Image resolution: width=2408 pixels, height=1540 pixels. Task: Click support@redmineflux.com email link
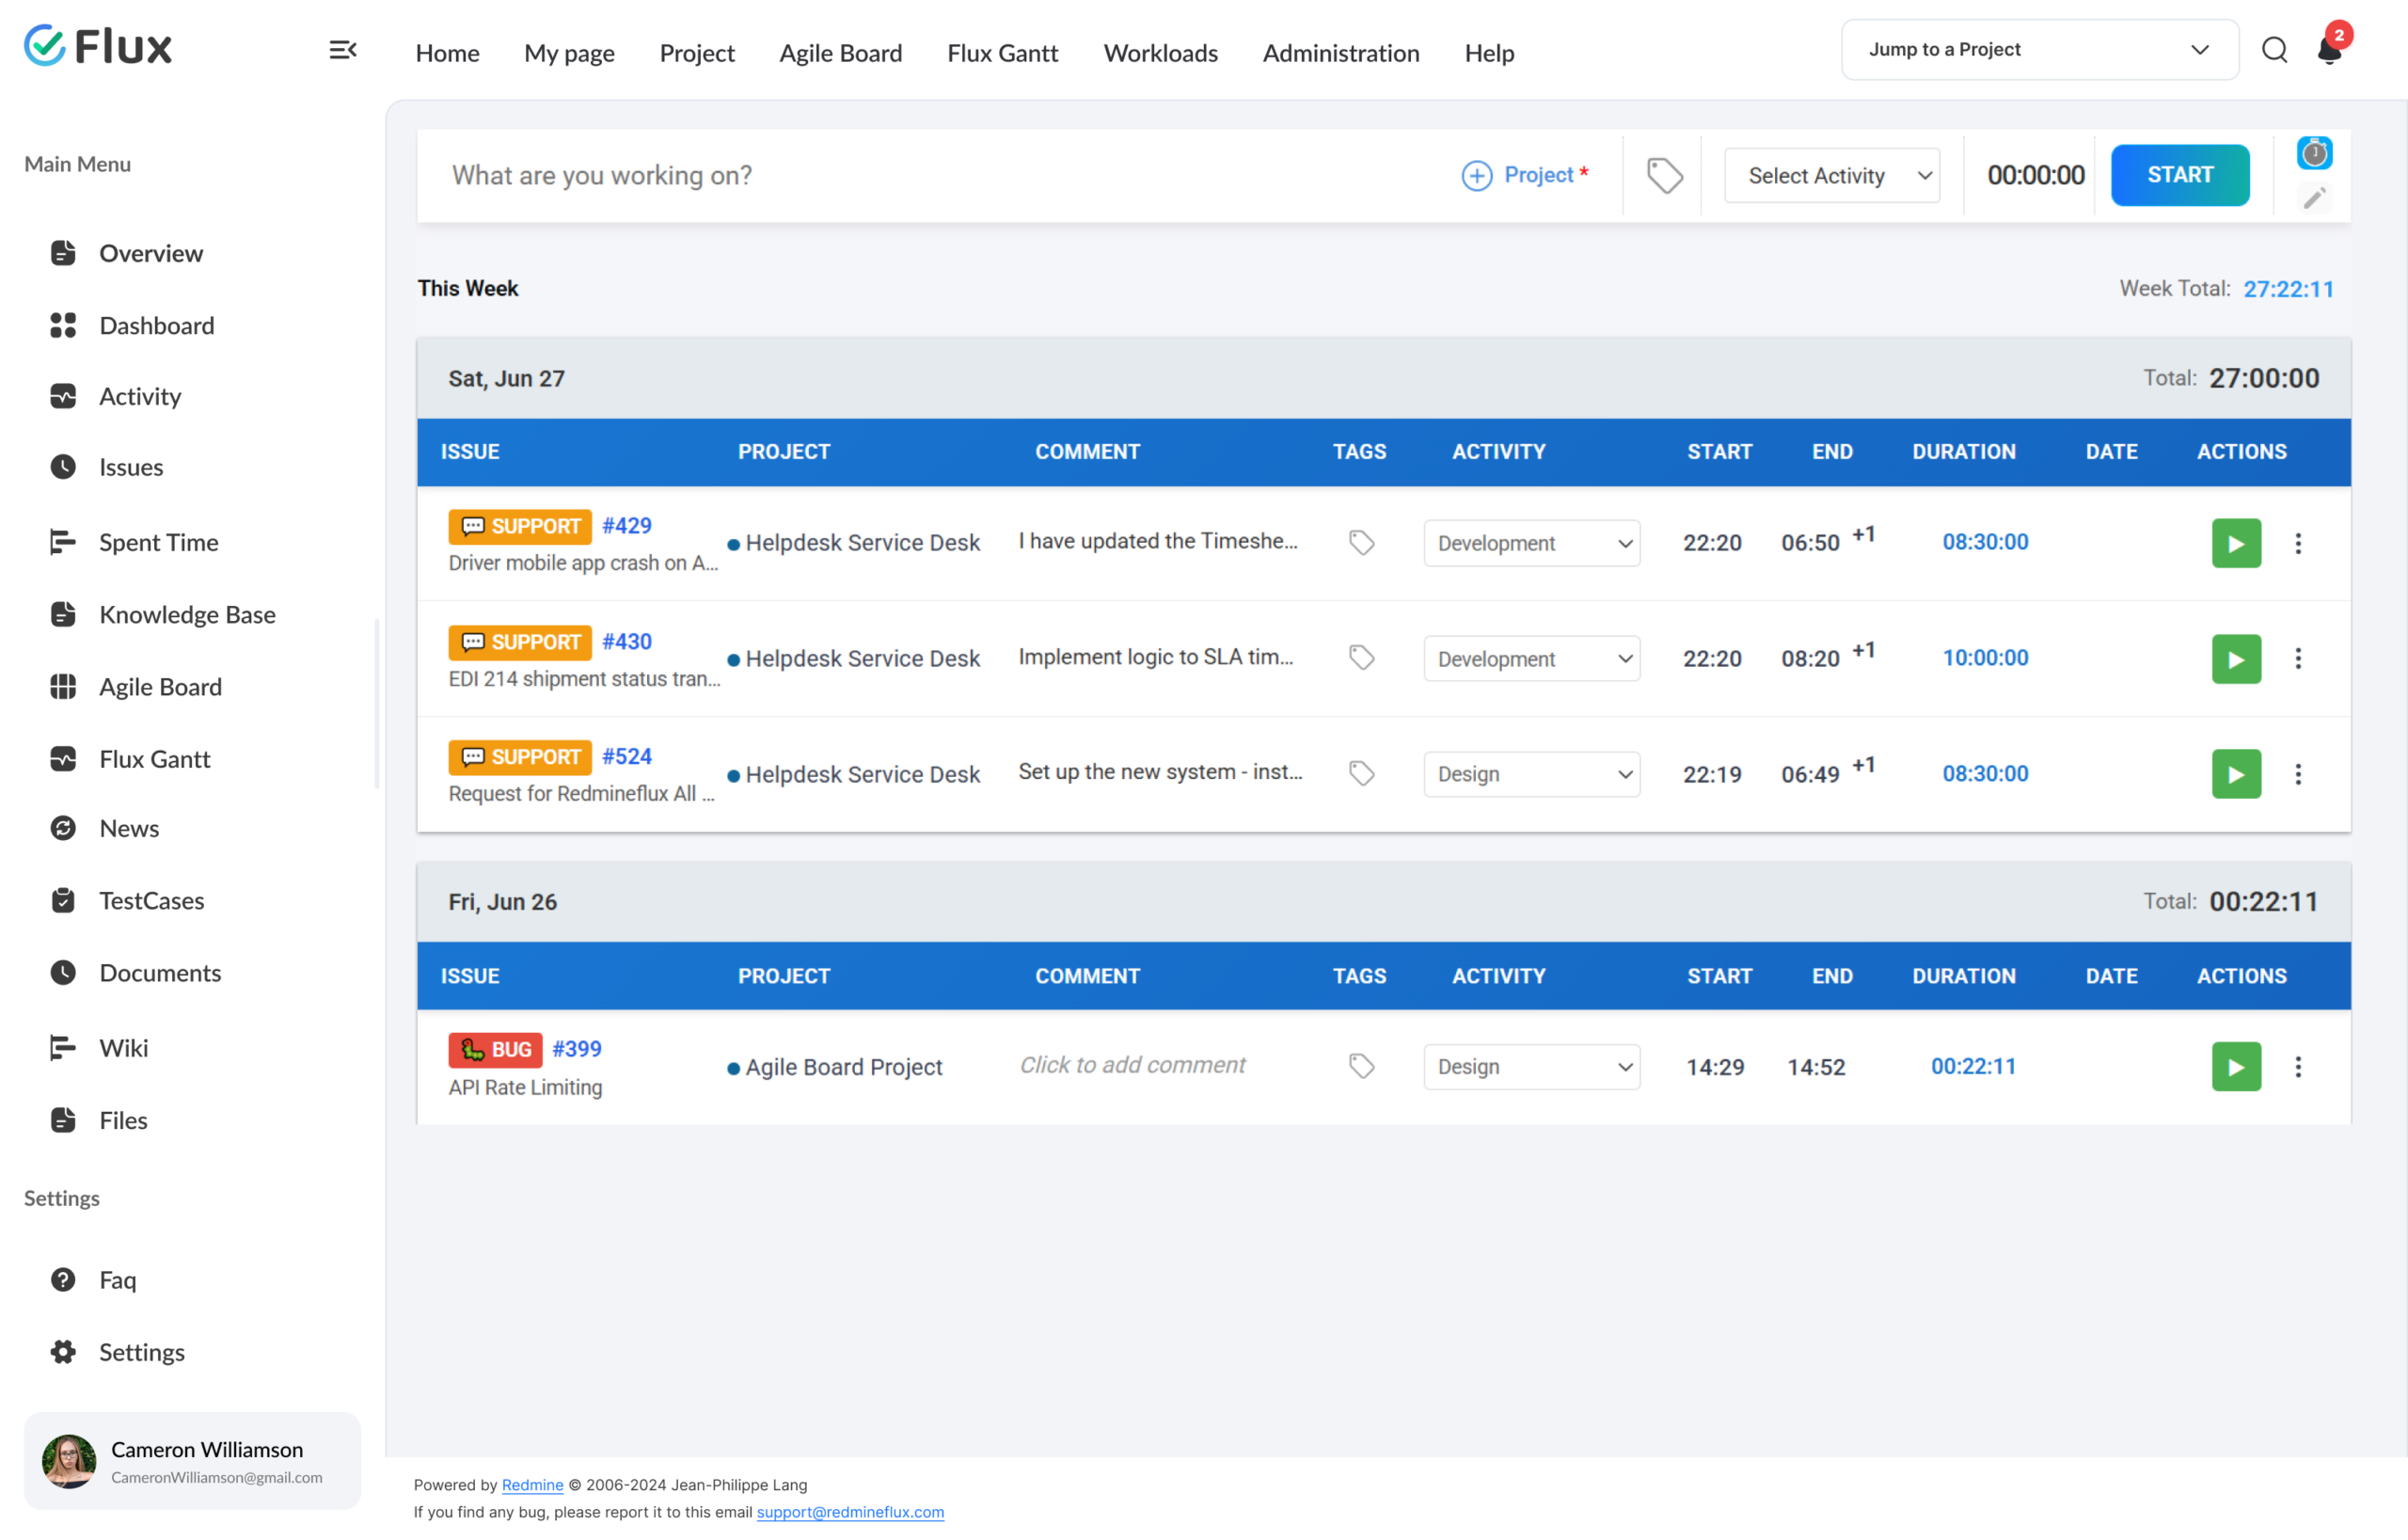(x=850, y=1512)
